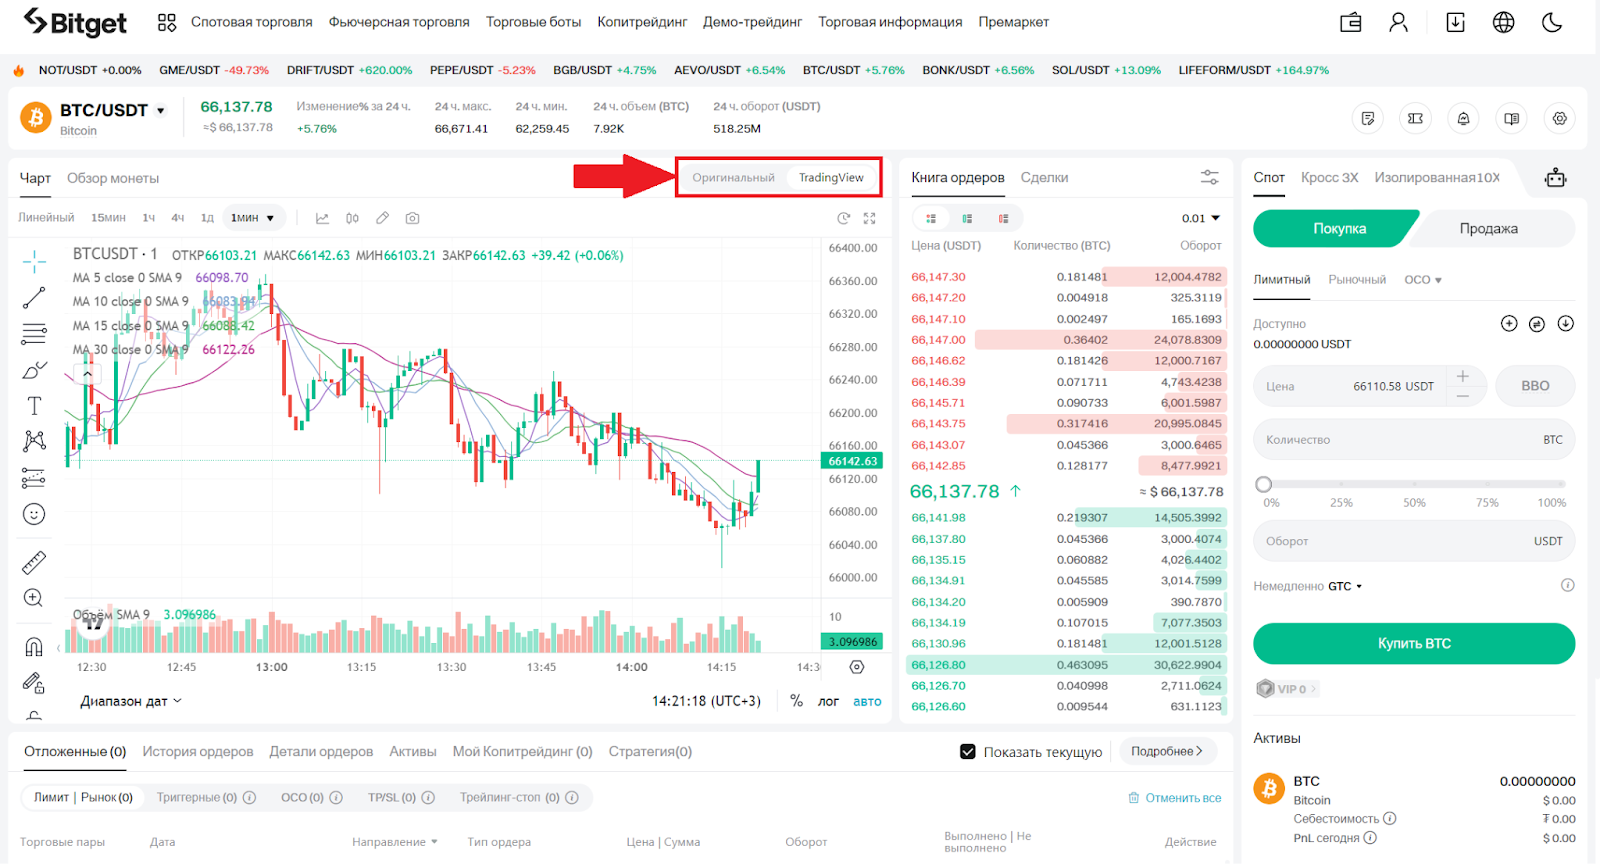Toggle lock-all-drawings pencil icon
The height and width of the screenshot is (864, 1600).
coord(34,683)
